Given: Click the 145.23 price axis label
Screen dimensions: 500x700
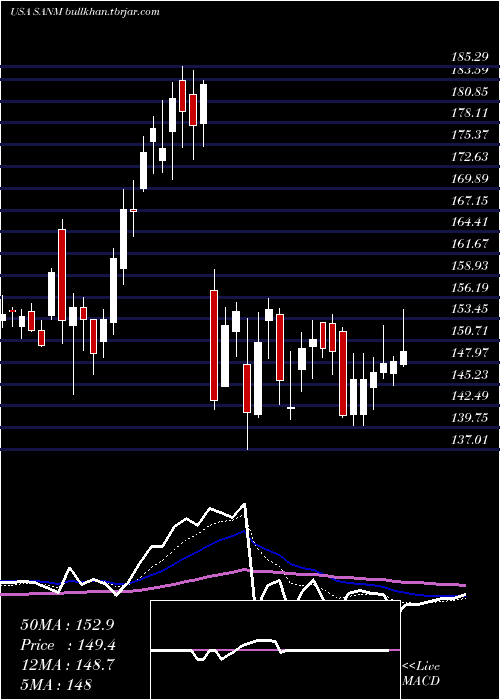Looking at the screenshot, I should click(470, 375).
